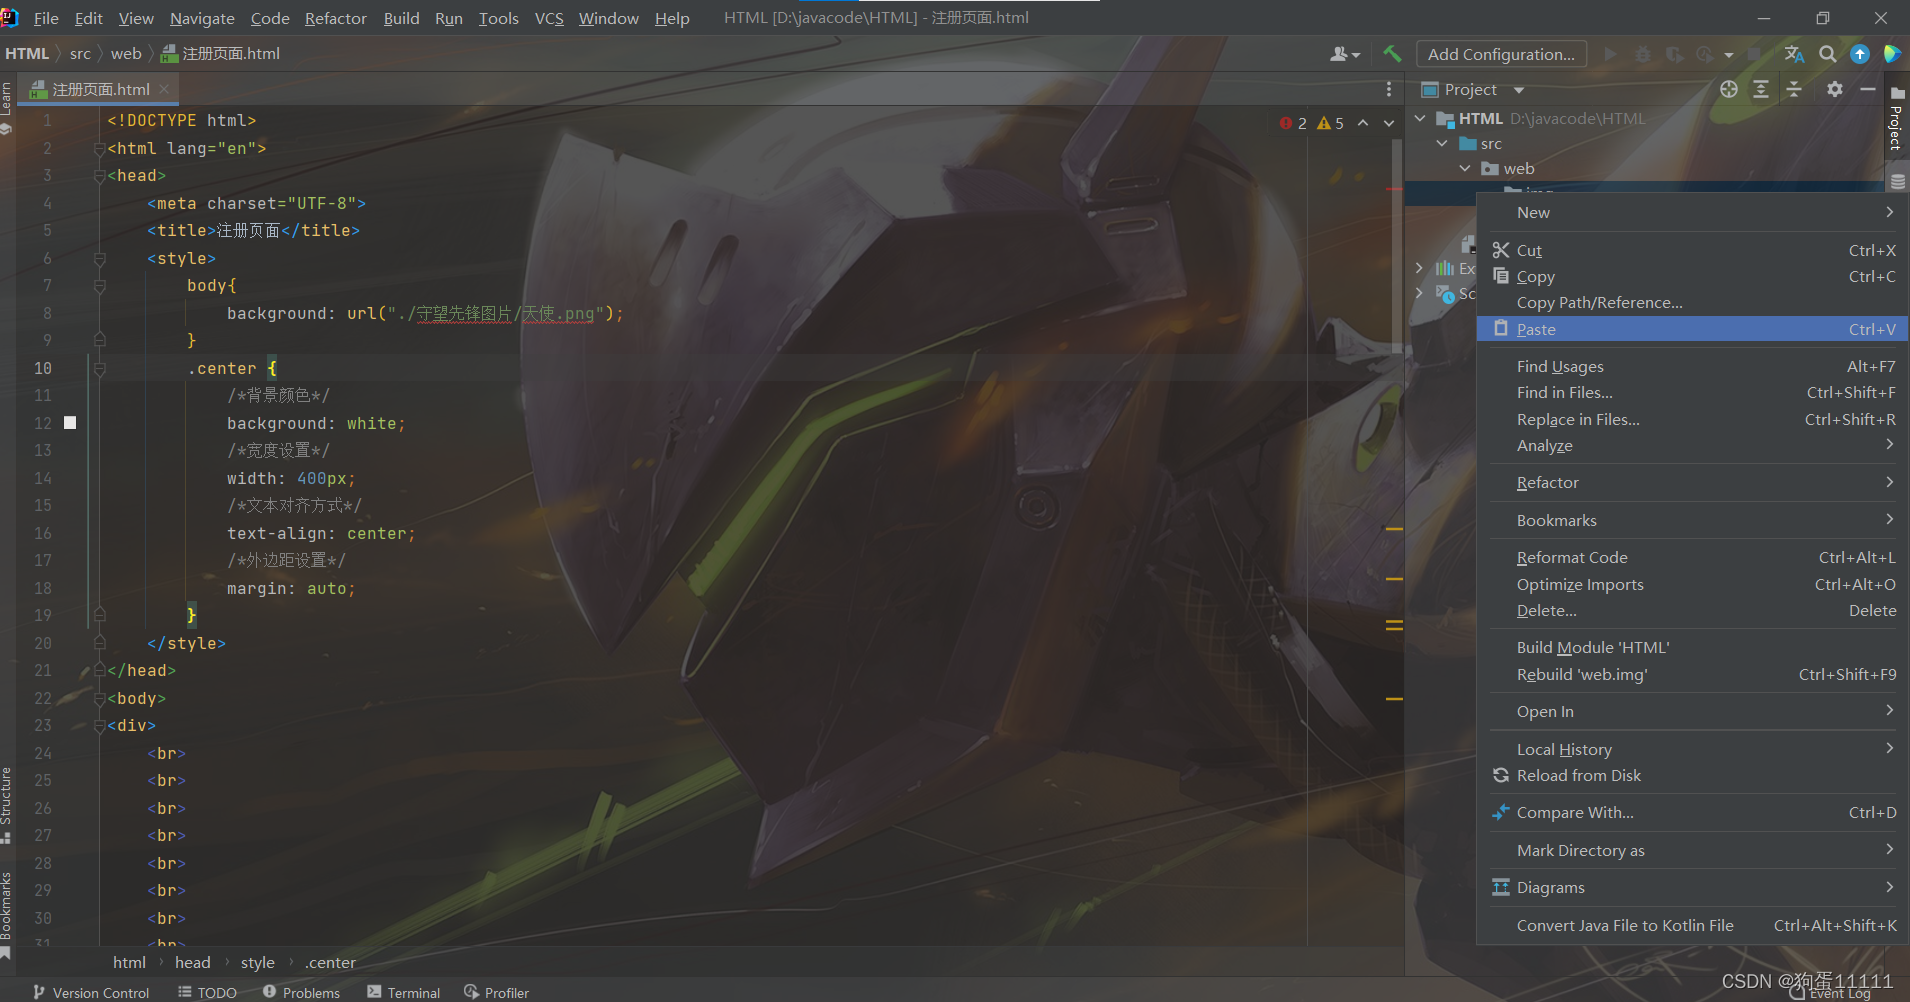Fold the .center CSS block at line 10
Screen dimensions: 1910x1002
point(99,368)
